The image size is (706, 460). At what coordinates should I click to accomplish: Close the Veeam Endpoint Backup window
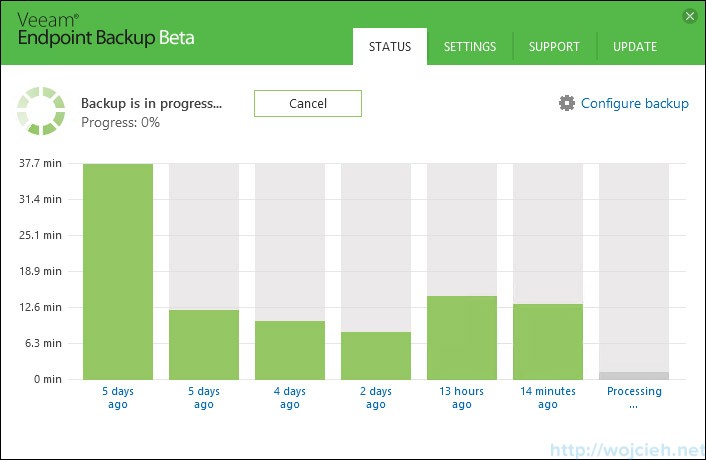(690, 16)
